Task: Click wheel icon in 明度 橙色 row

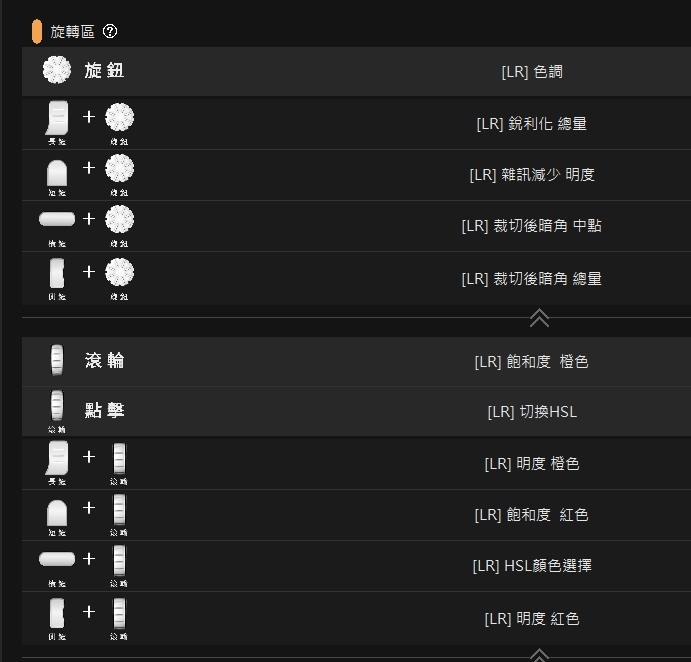Action: 119,458
